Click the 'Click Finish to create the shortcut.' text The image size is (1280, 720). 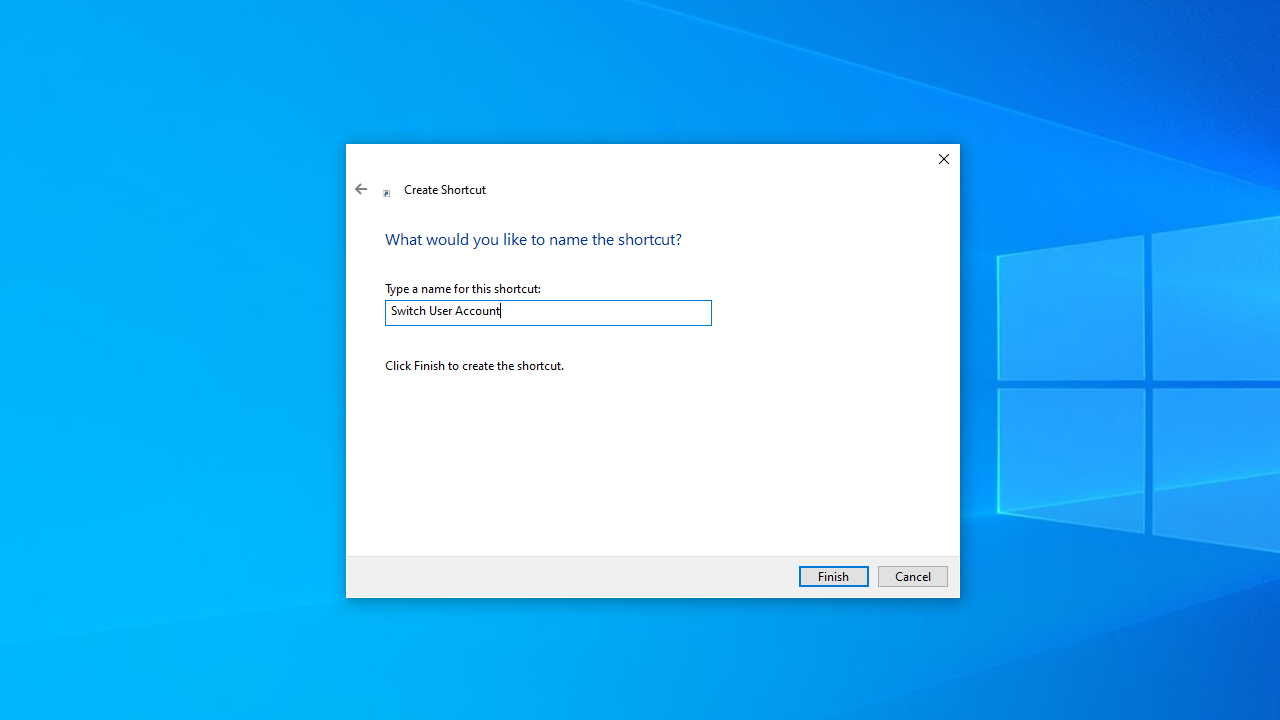[474, 365]
